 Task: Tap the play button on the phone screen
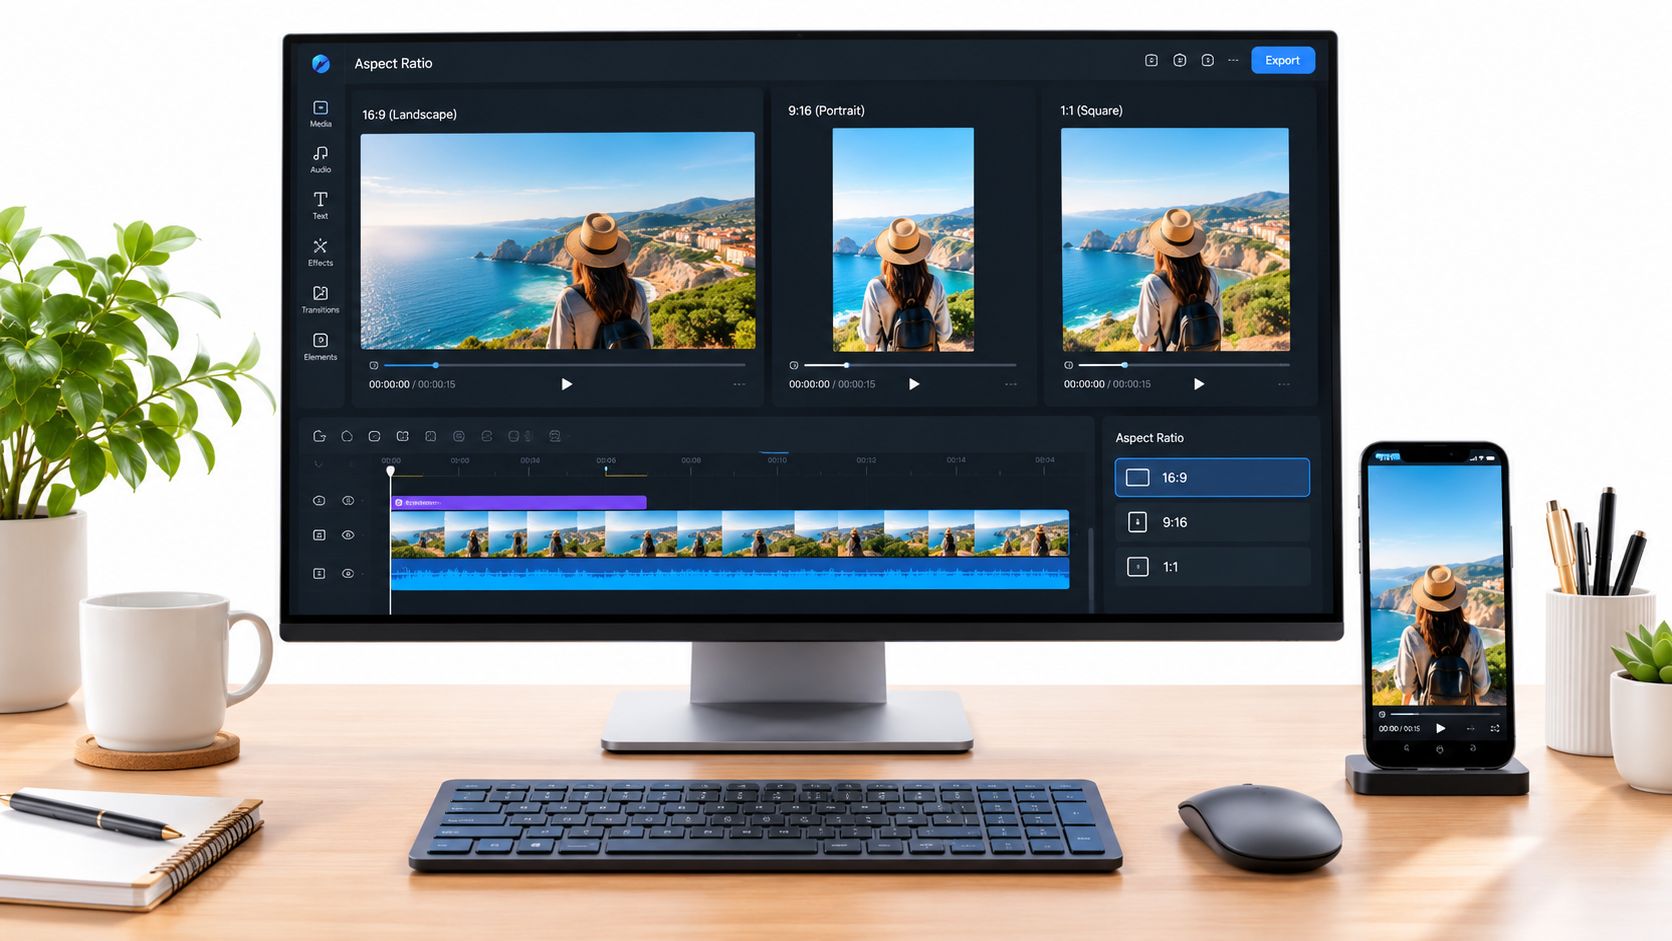(1440, 728)
